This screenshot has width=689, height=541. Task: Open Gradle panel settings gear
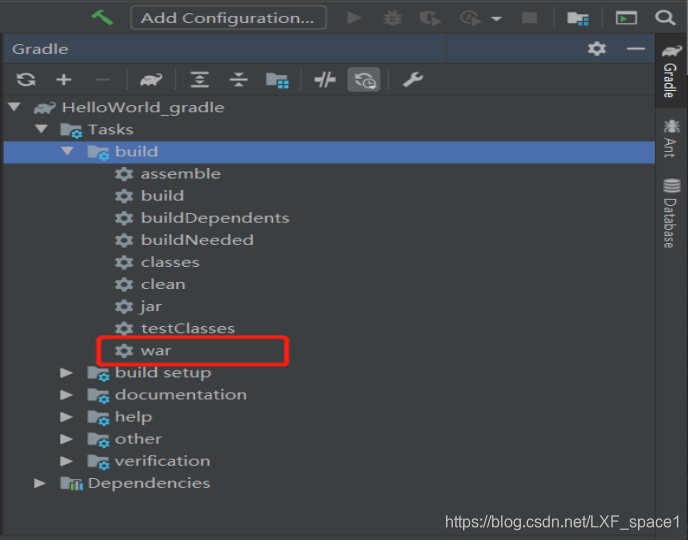(x=597, y=48)
